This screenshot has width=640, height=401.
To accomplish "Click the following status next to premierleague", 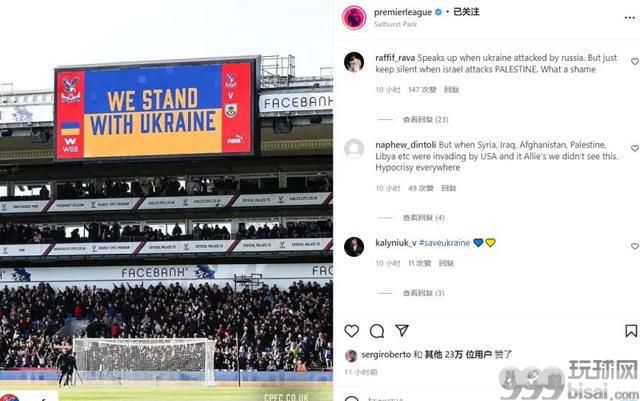I will [466, 12].
